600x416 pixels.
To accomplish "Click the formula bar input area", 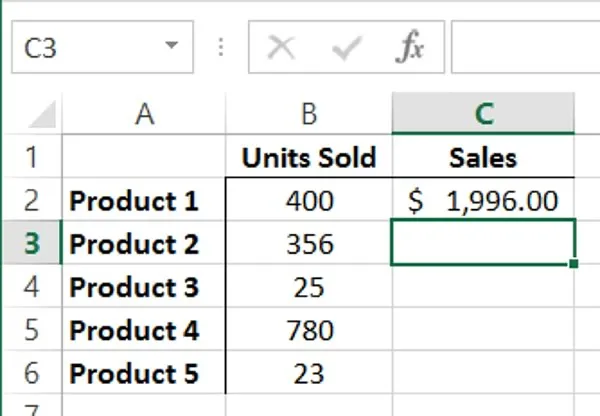I will point(525,48).
